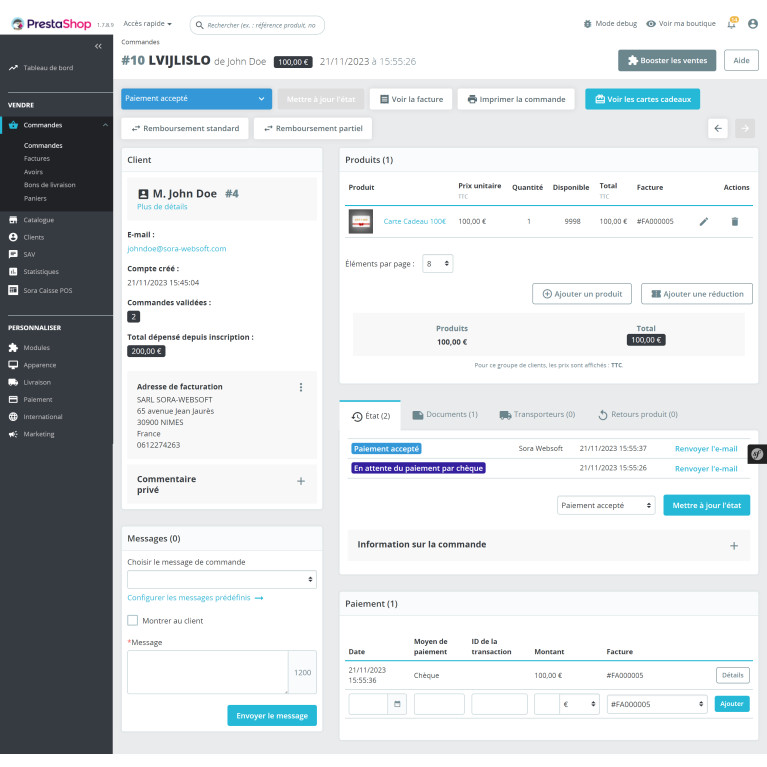Expand Information sur la commande section
This screenshot has height=767, width=767.
pos(733,545)
